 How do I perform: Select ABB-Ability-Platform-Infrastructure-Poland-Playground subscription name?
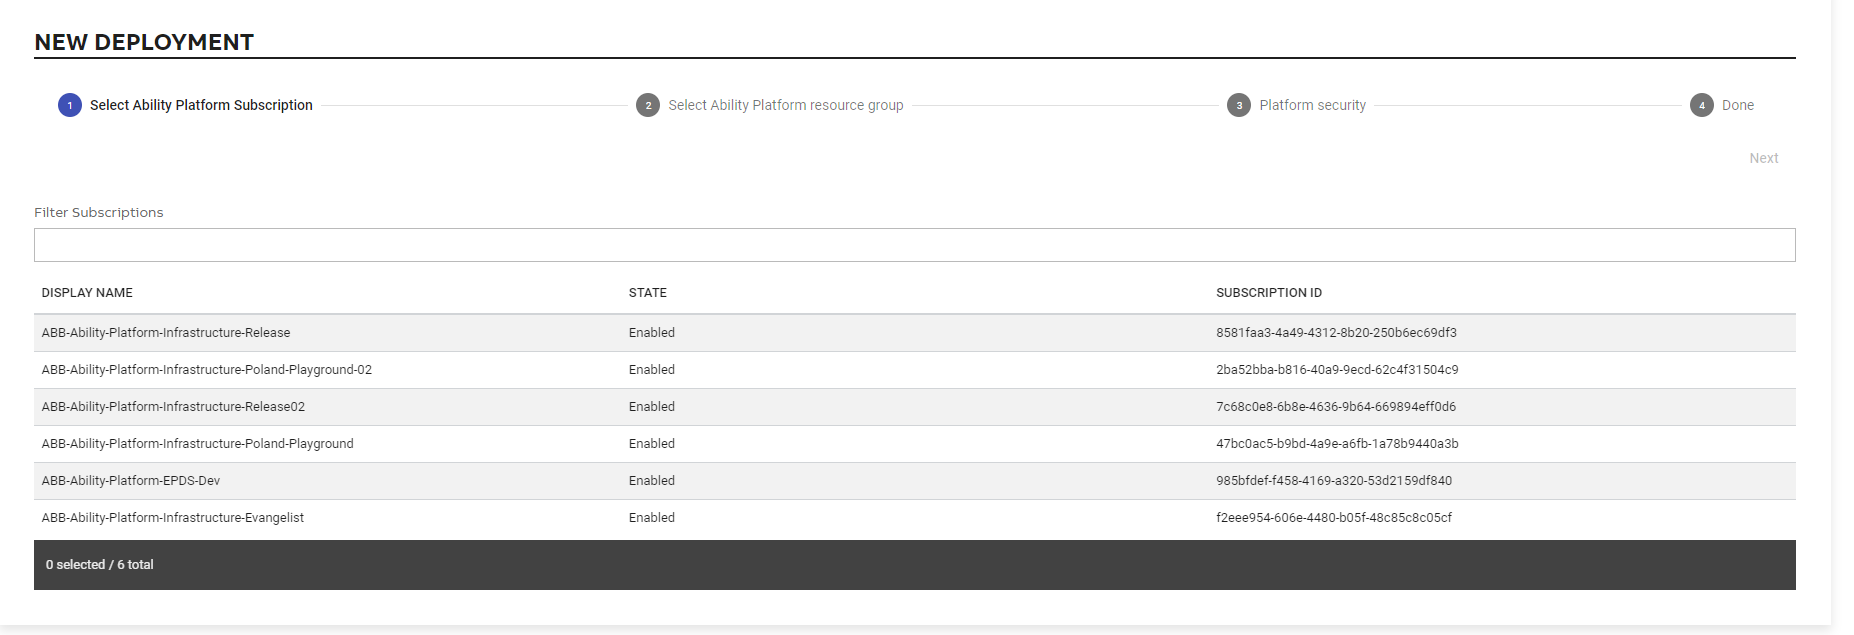coord(197,444)
